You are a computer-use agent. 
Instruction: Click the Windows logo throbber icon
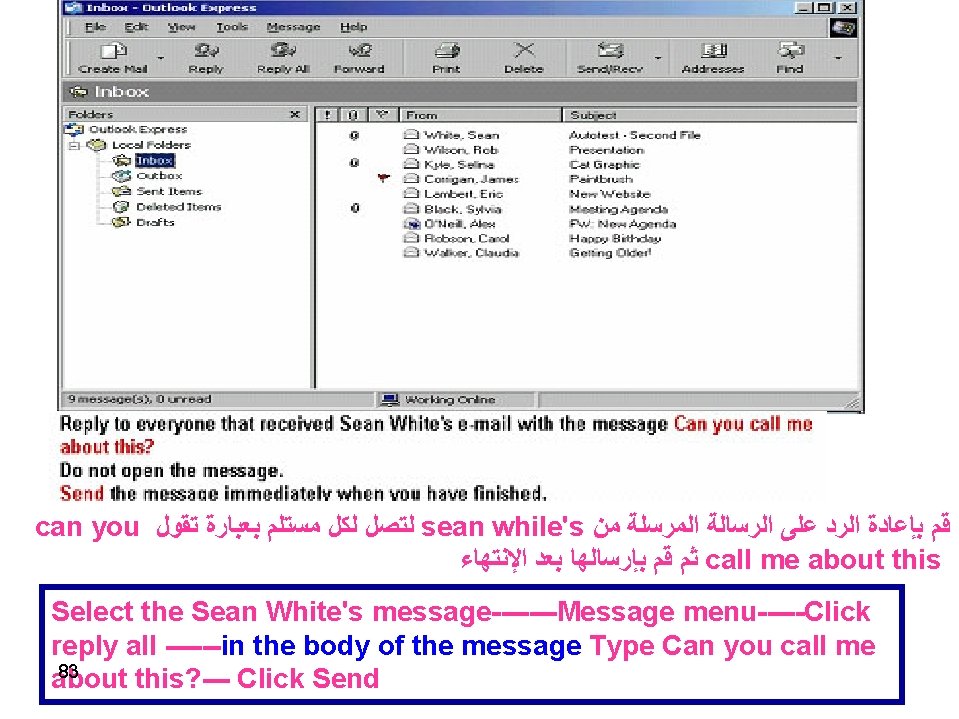(x=843, y=28)
